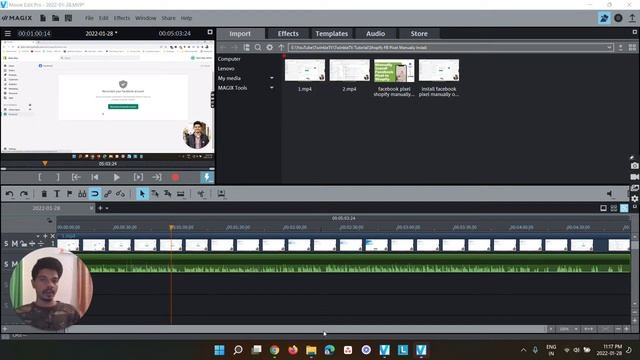The height and width of the screenshot is (360, 640).
Task: Toggle object snapping magnet
Action: pos(95,194)
